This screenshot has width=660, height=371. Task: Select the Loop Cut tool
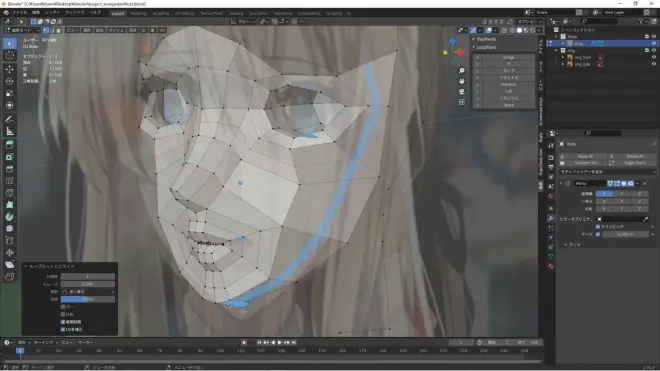[10, 181]
